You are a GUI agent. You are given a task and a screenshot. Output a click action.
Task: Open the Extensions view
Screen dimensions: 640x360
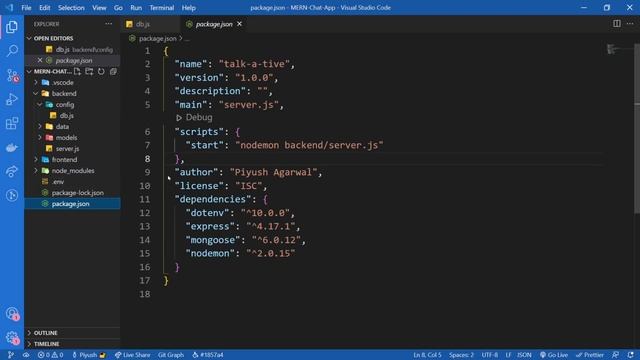click(x=12, y=123)
